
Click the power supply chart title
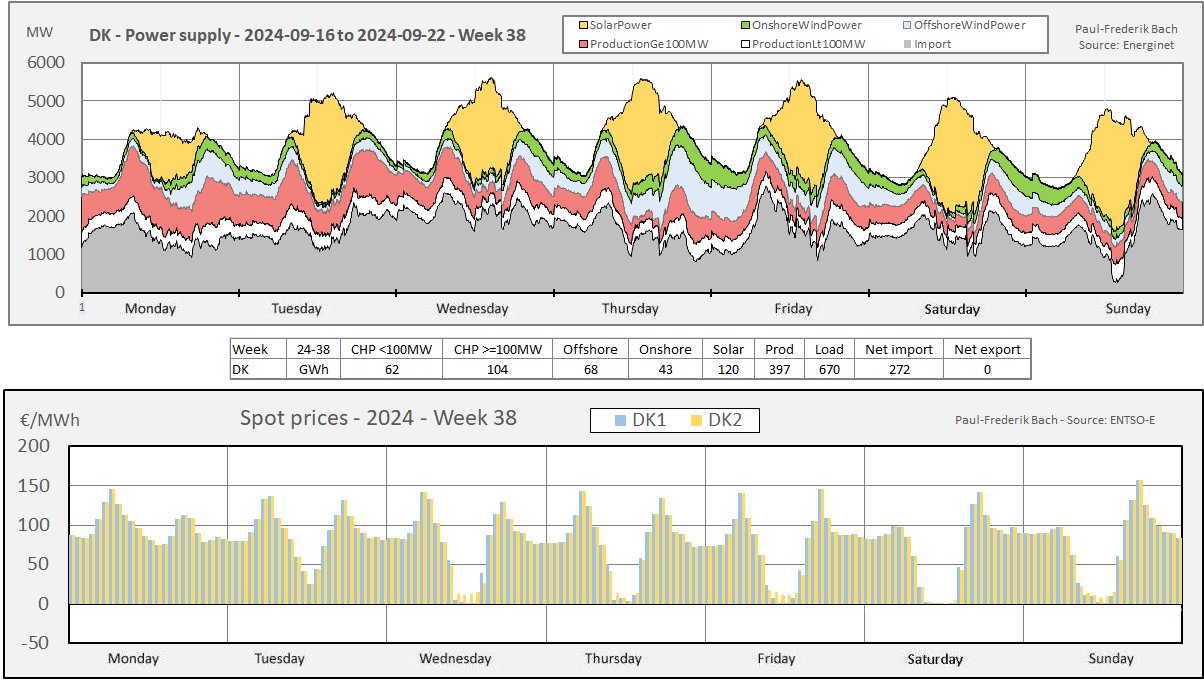pyautogui.click(x=308, y=35)
